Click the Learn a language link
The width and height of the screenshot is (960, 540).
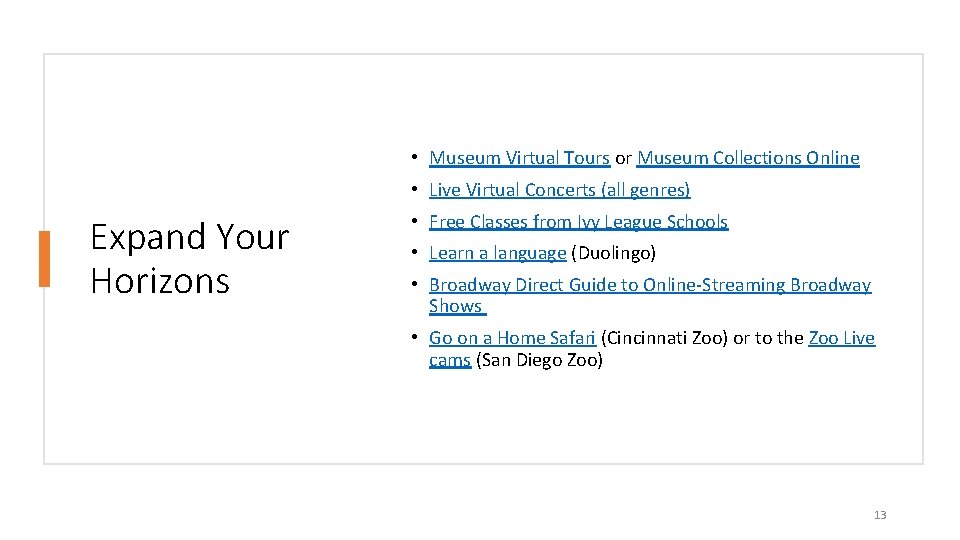[x=497, y=253]
